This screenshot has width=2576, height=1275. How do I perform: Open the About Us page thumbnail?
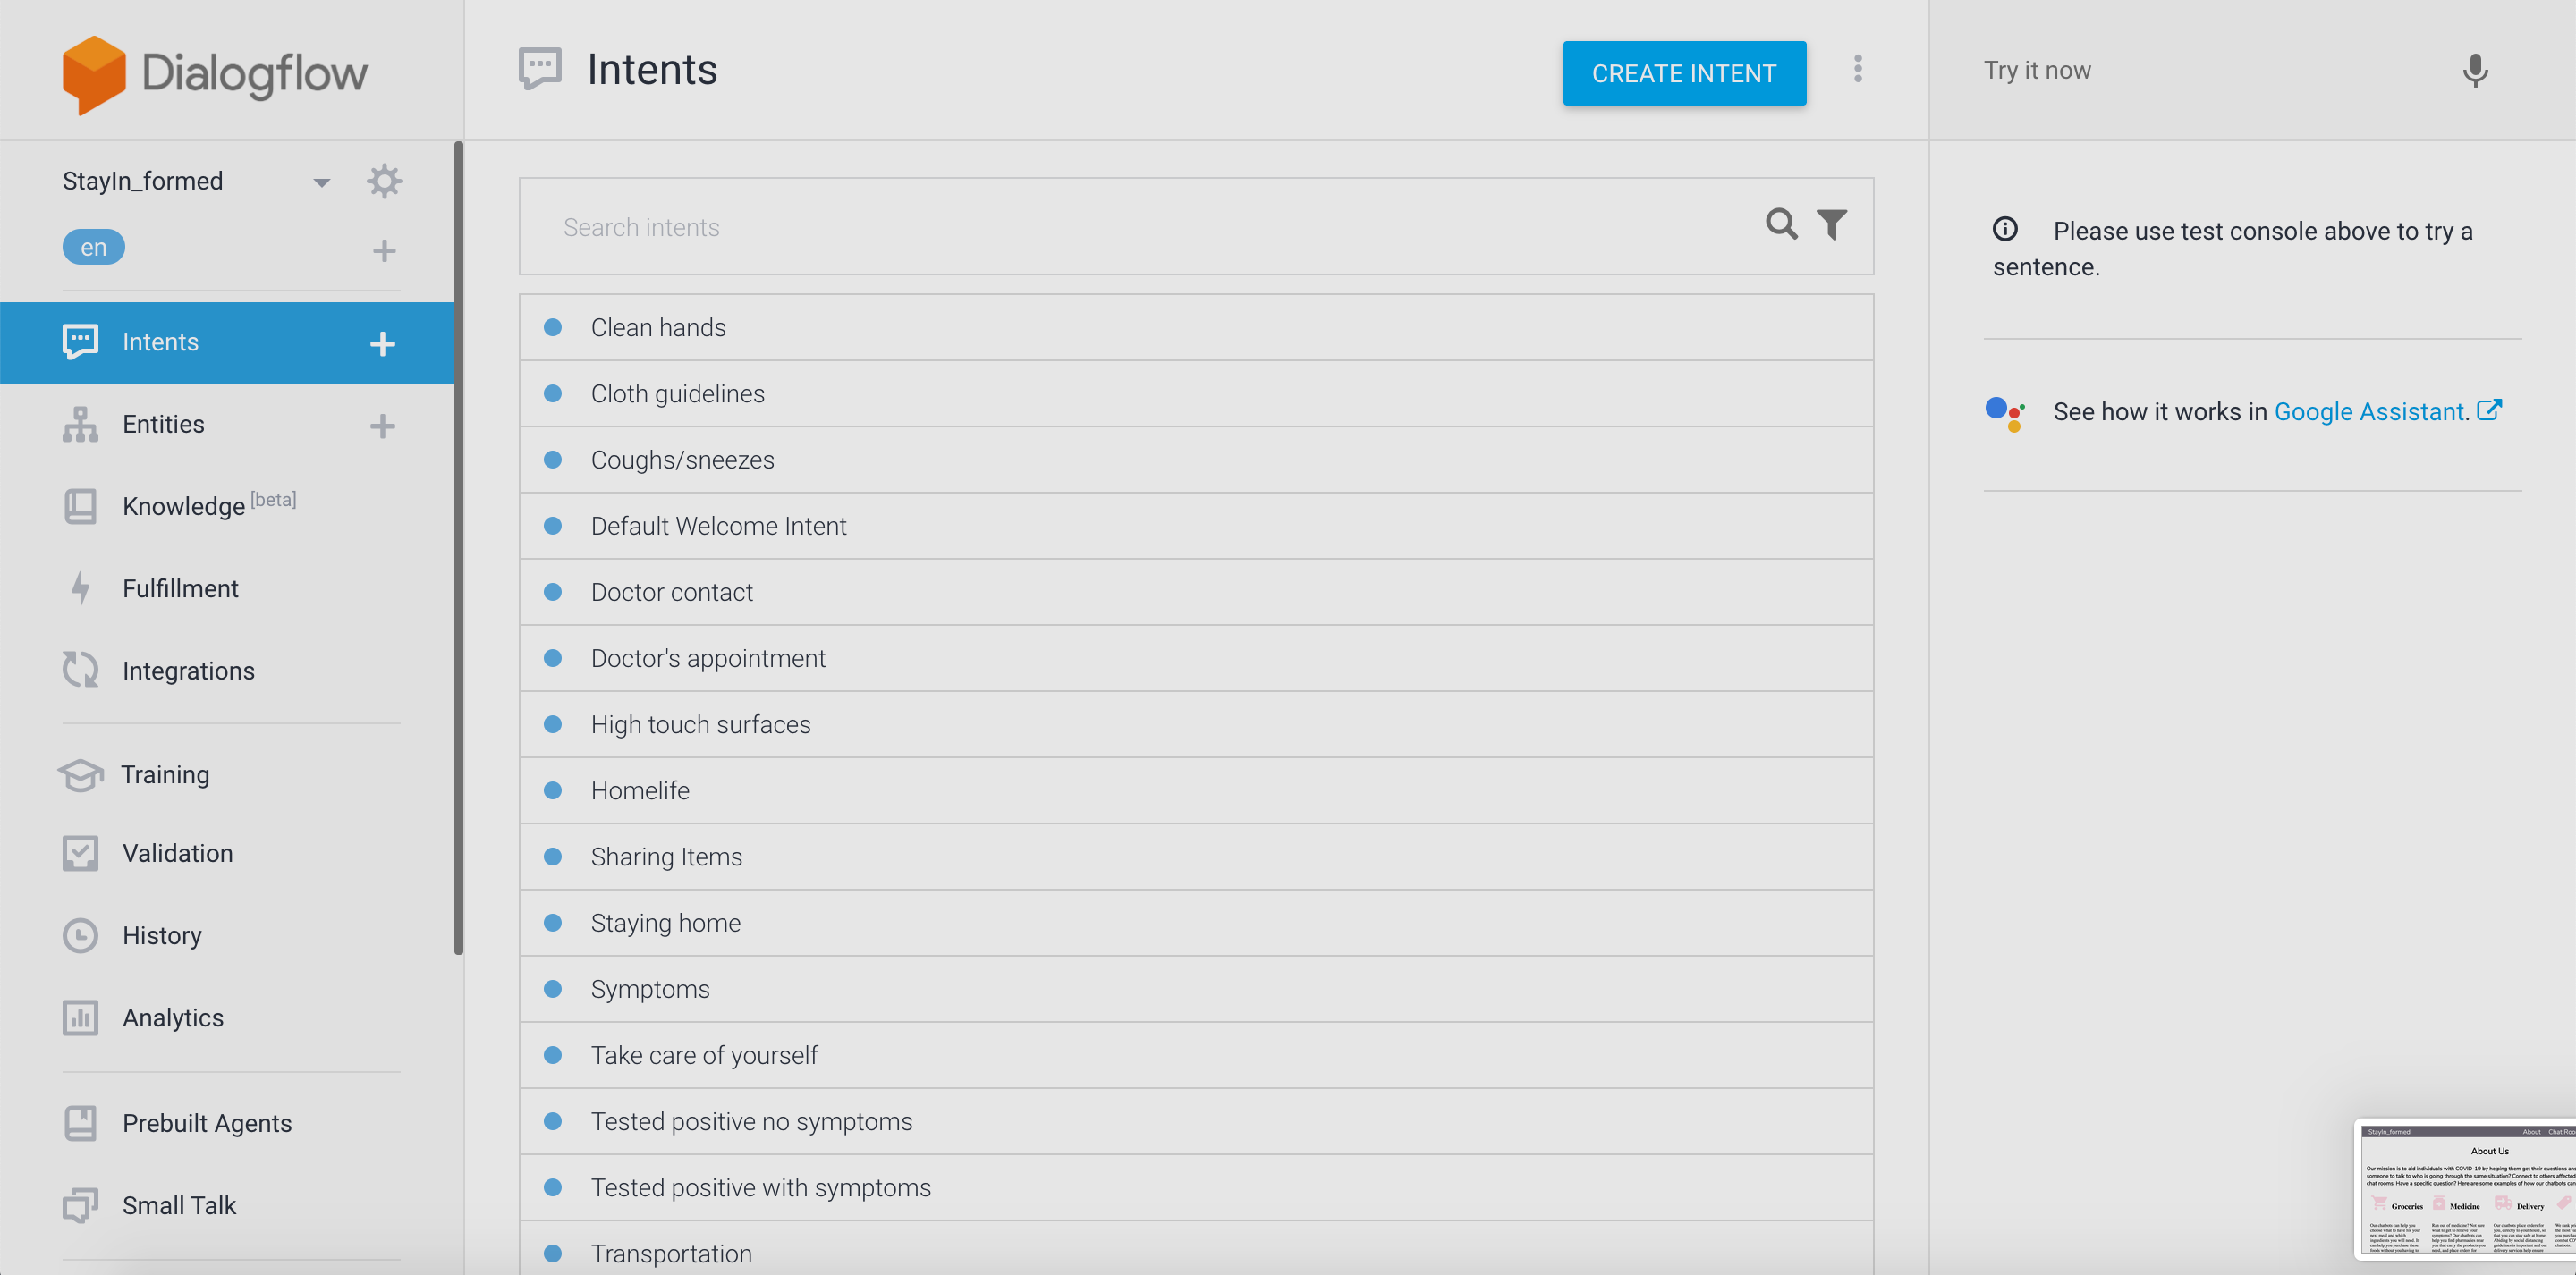(2466, 1188)
